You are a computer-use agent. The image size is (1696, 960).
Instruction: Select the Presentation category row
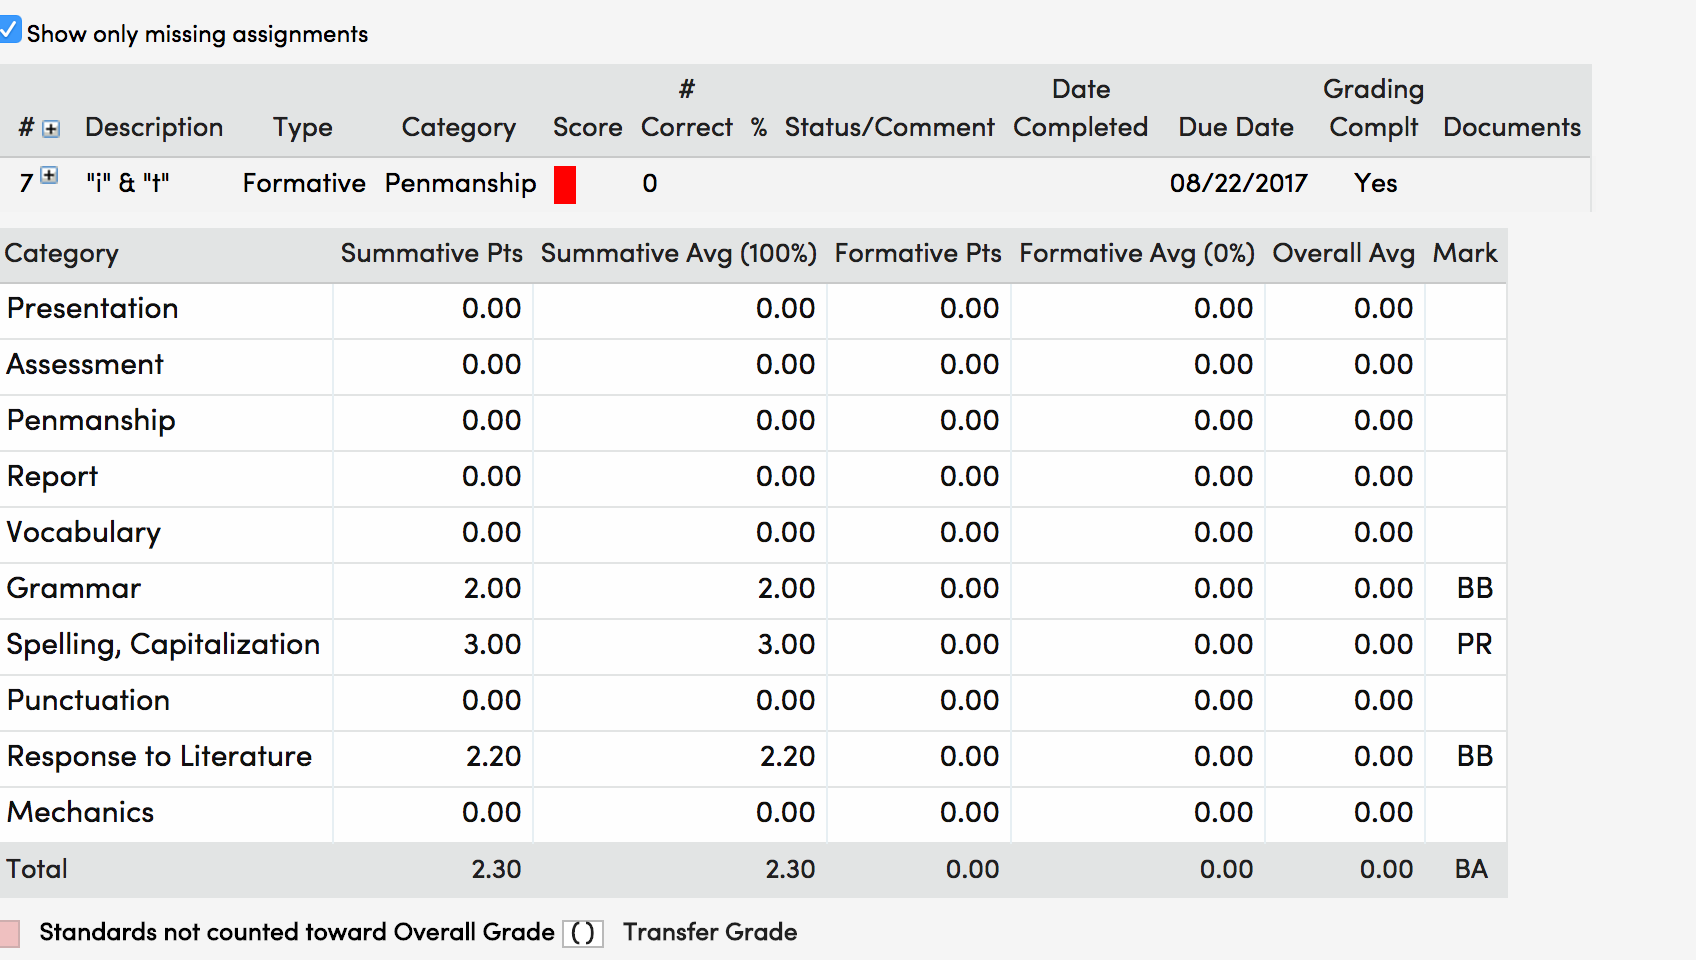(753, 309)
